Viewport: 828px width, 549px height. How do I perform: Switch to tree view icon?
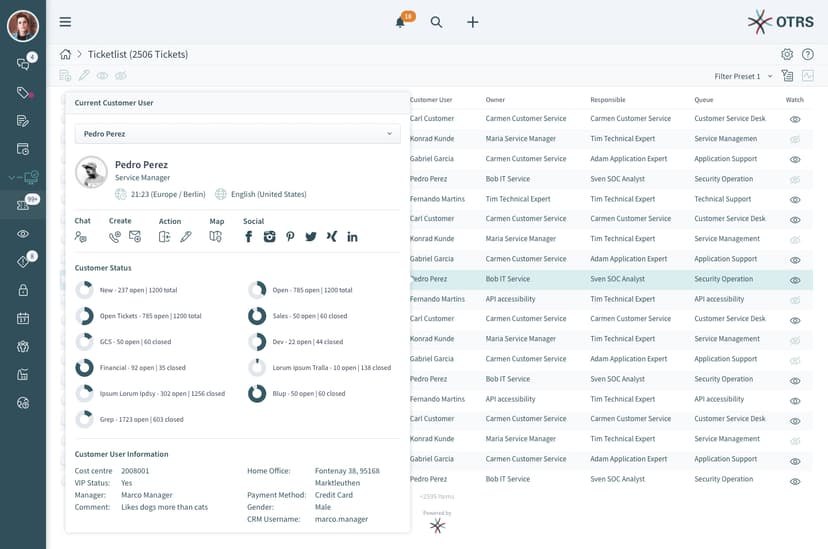pos(787,76)
